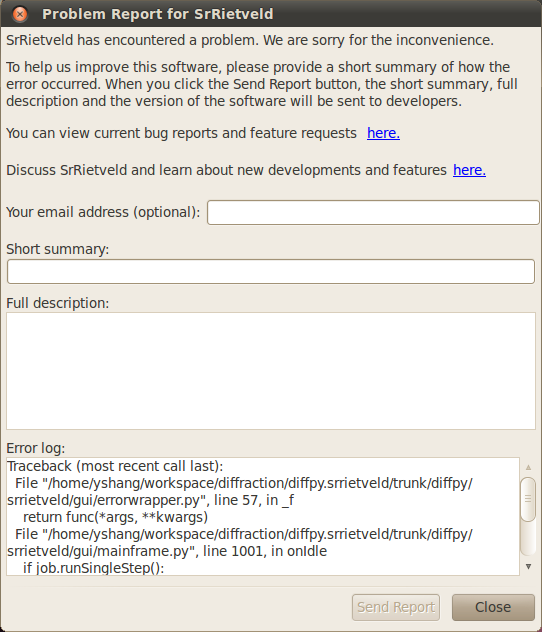Open the bug reports 'here.' link
This screenshot has width=542, height=632.
point(383,133)
